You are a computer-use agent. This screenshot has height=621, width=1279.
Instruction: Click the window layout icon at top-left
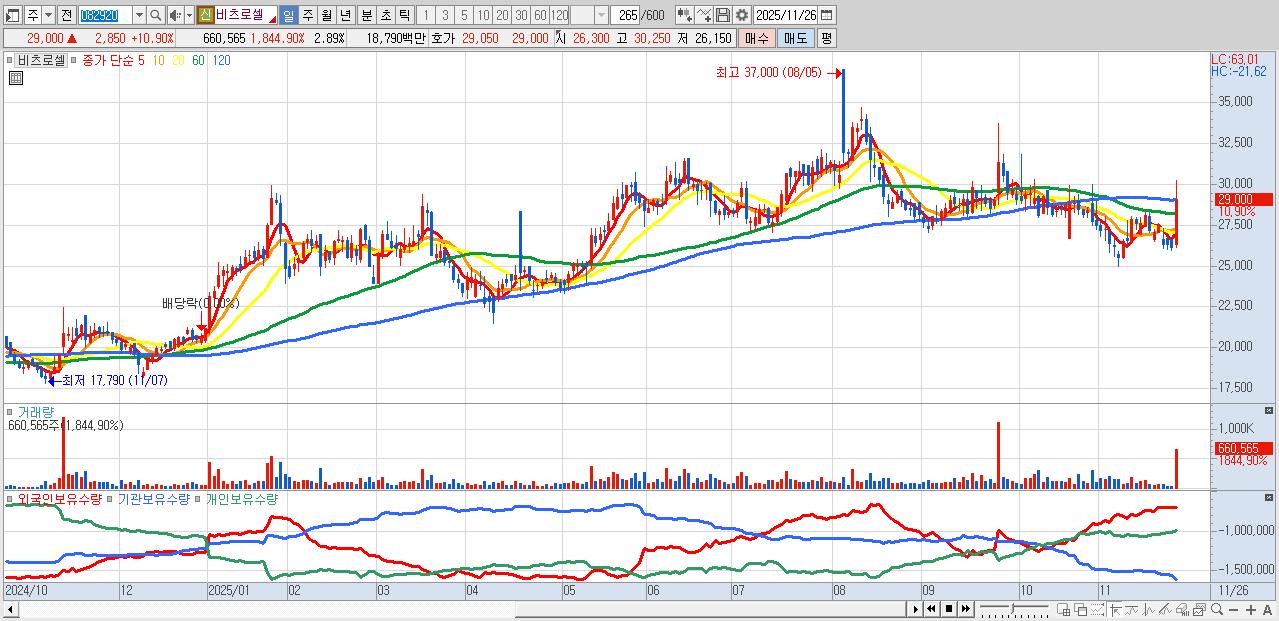[12, 15]
